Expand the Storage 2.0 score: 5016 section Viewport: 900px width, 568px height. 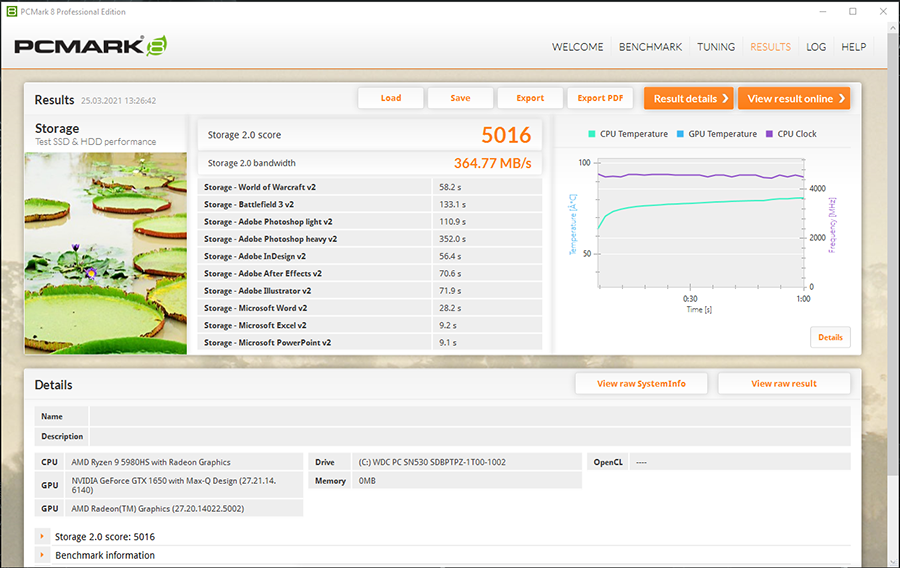[42, 536]
